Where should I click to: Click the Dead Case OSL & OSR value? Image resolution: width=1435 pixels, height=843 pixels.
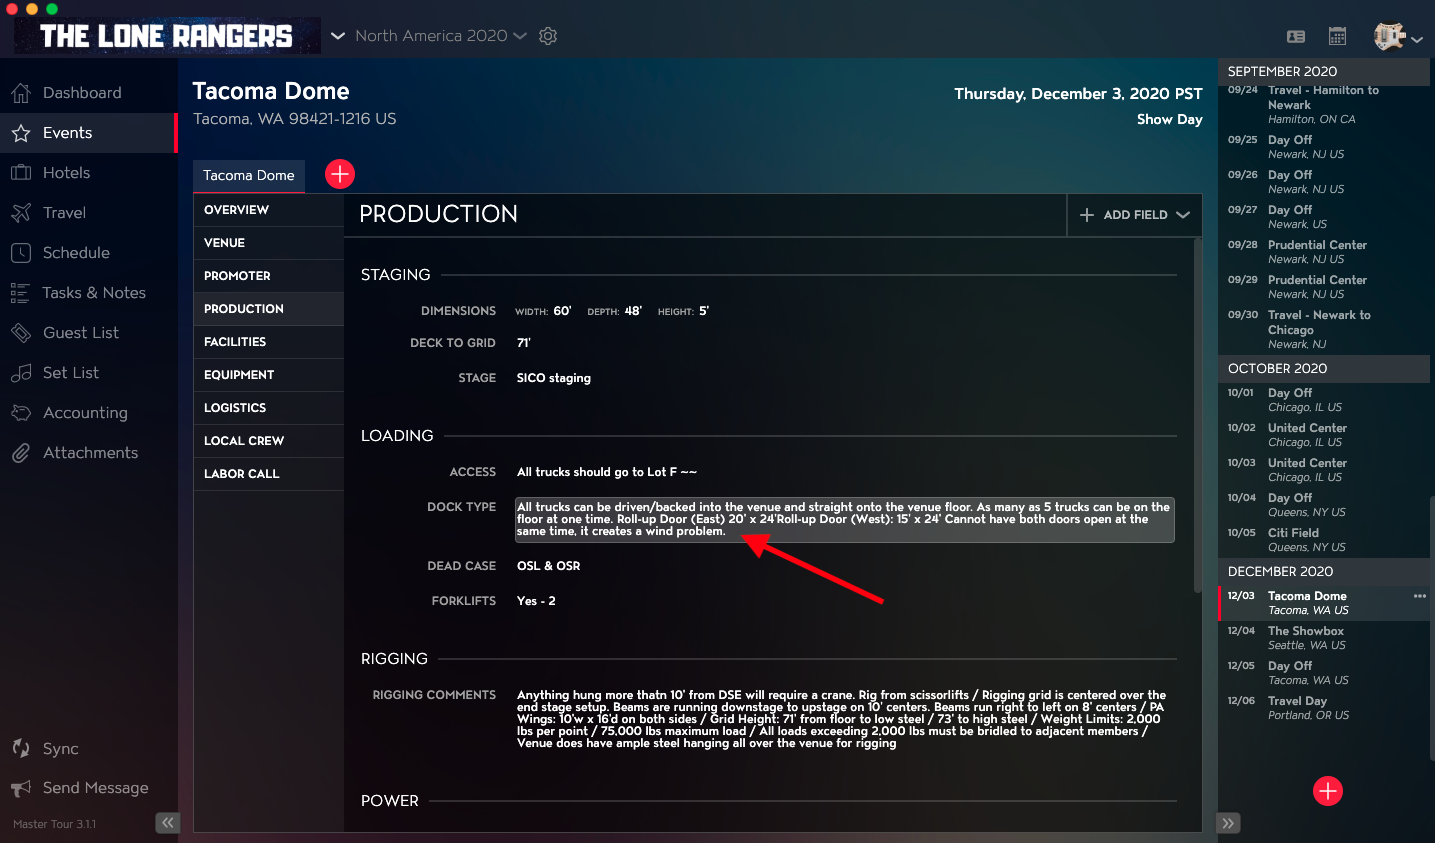549,566
